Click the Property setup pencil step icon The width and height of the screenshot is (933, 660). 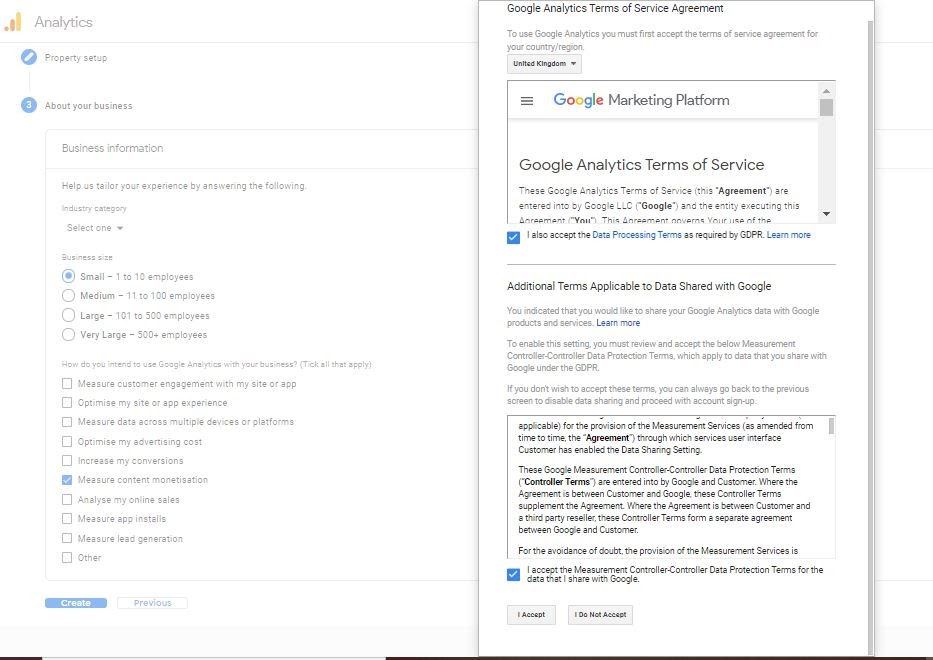[x=29, y=57]
